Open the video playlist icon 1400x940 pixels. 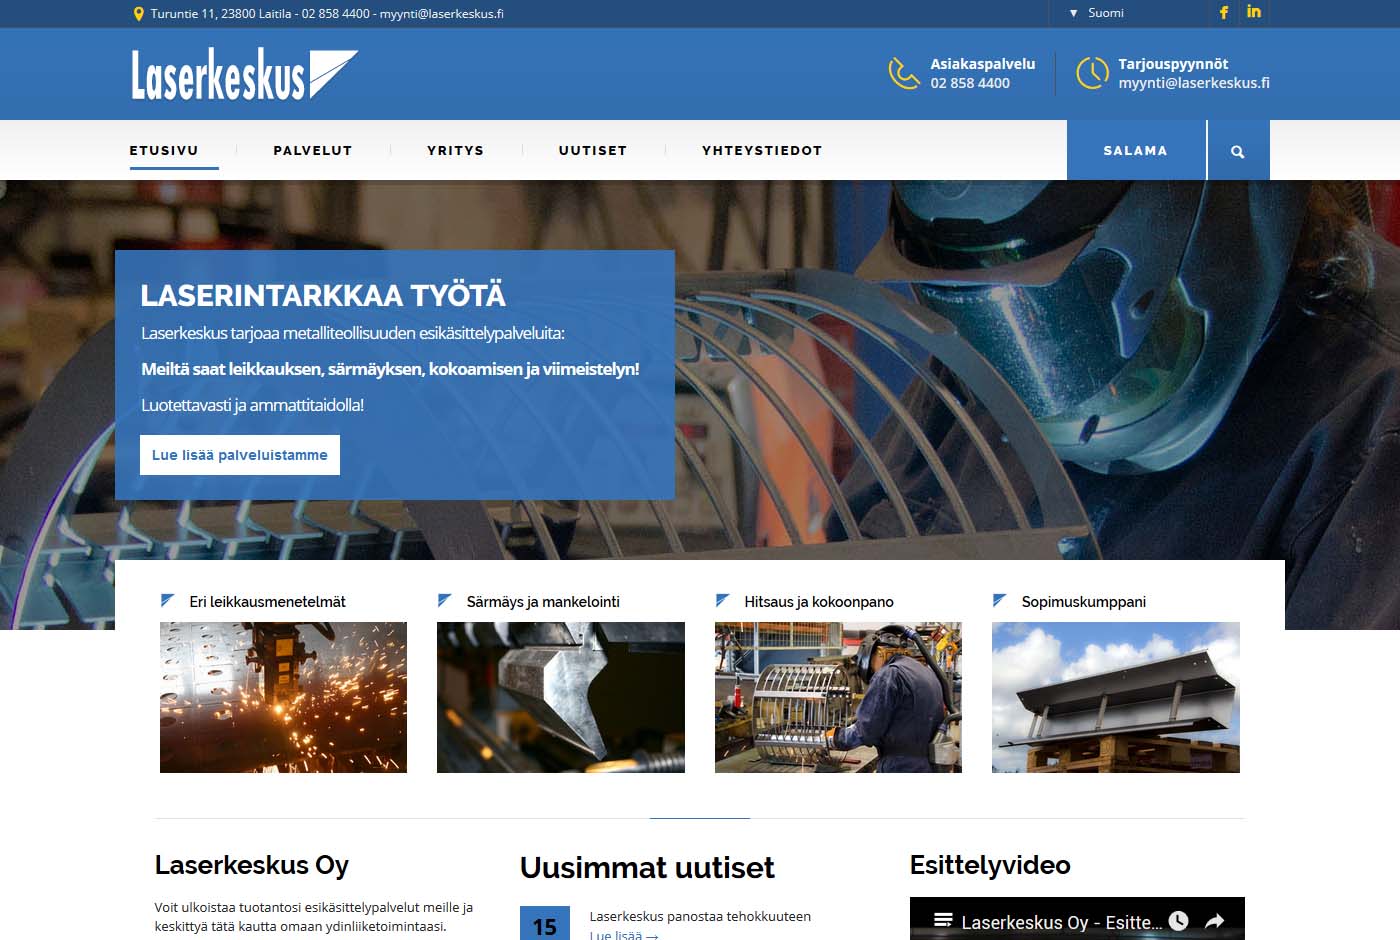(942, 921)
